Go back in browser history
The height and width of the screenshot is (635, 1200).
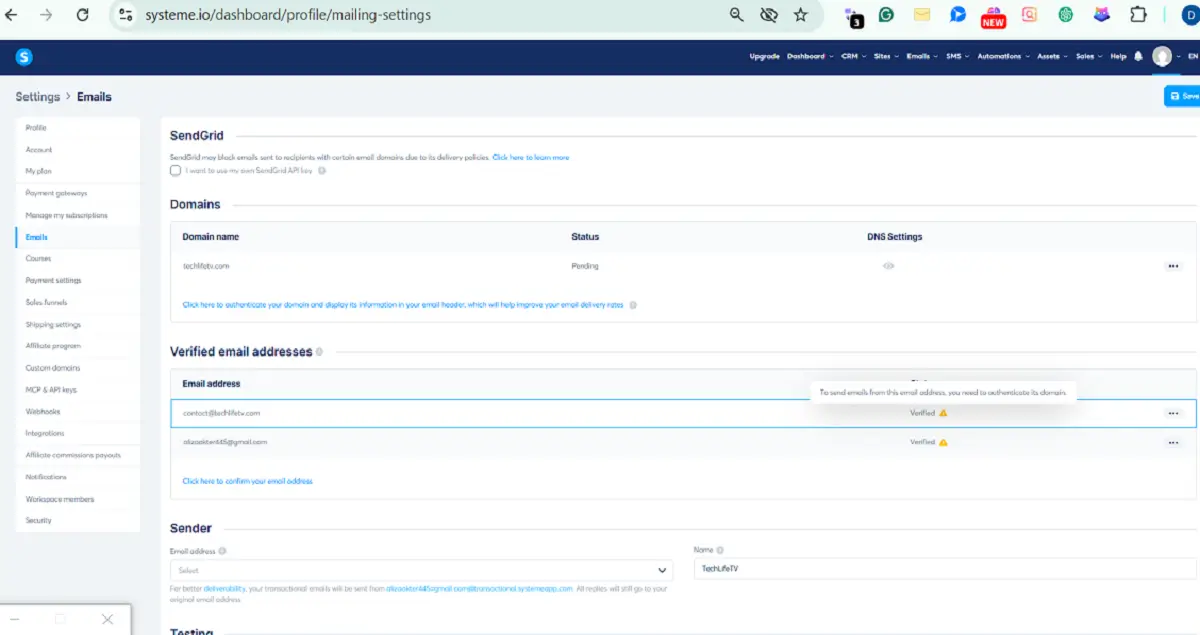[x=12, y=15]
